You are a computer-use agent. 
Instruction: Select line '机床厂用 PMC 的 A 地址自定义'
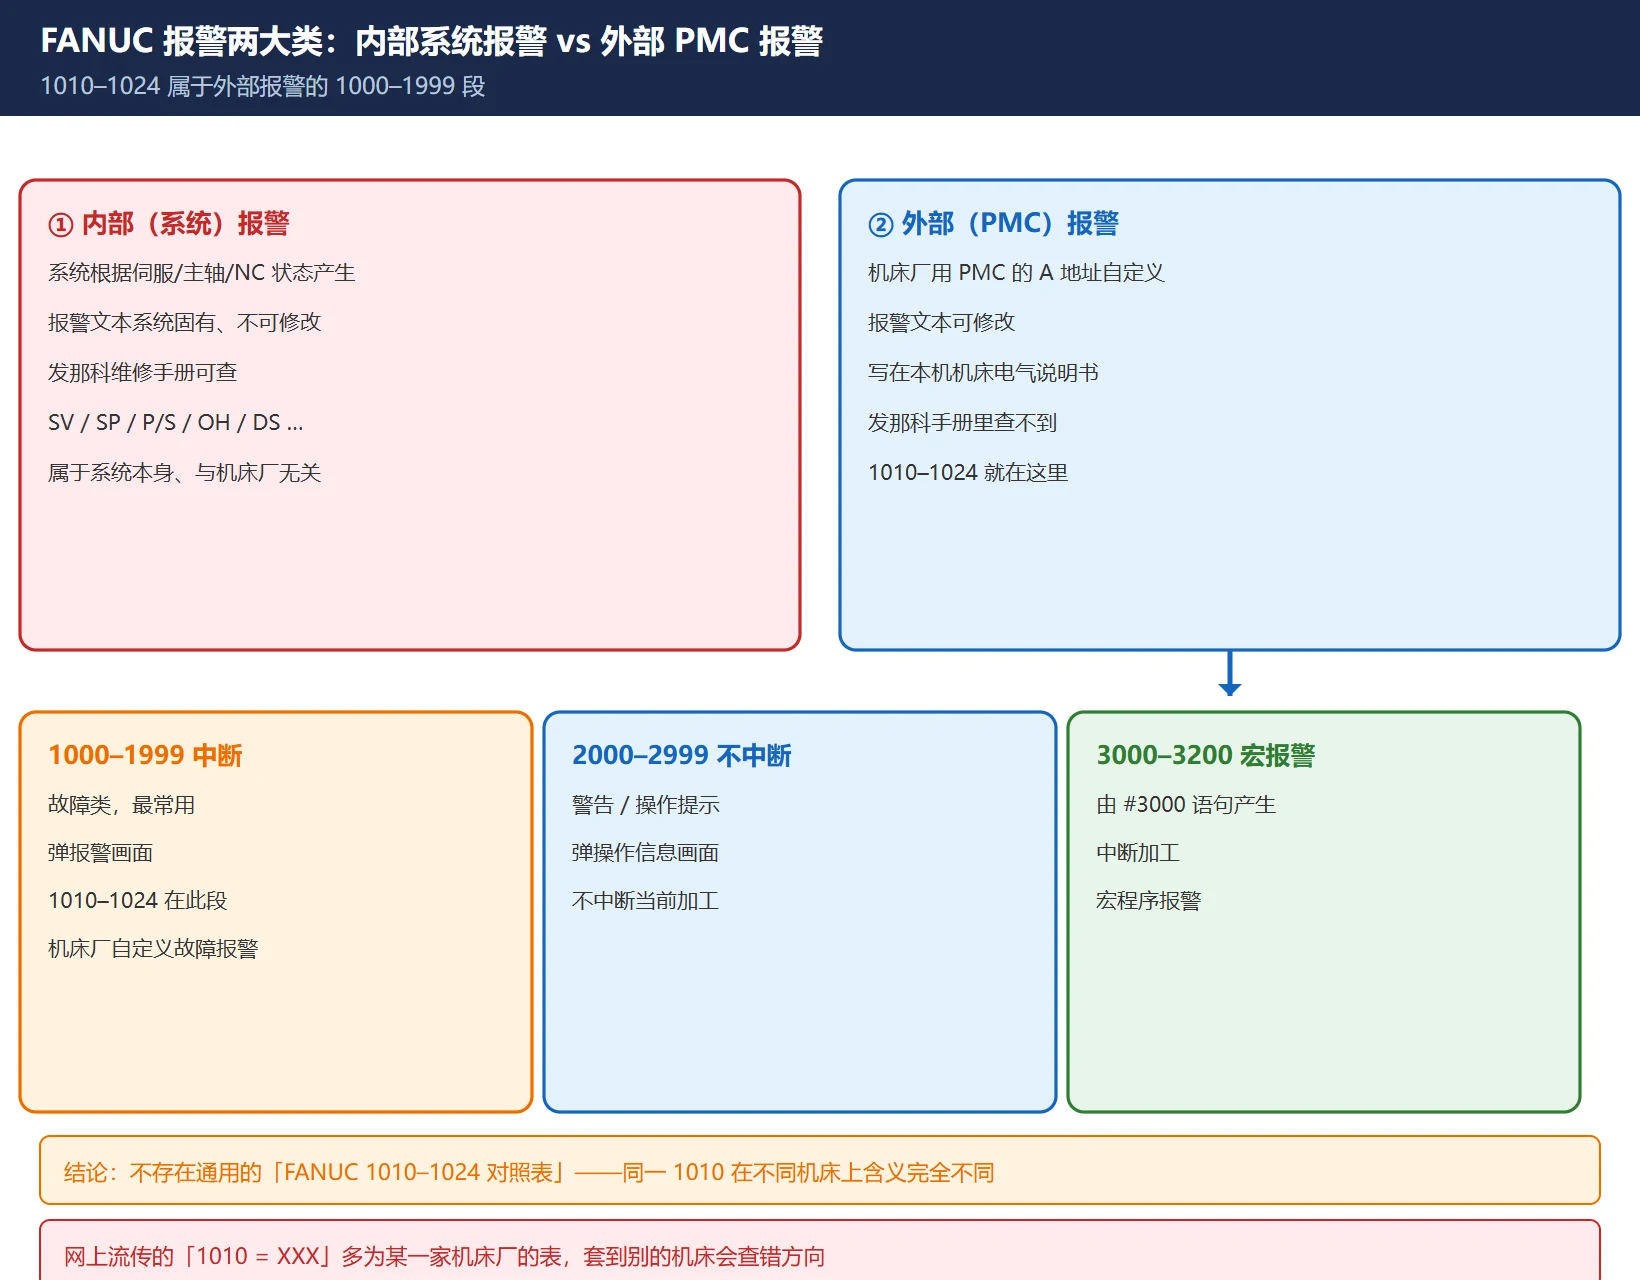tap(1017, 273)
